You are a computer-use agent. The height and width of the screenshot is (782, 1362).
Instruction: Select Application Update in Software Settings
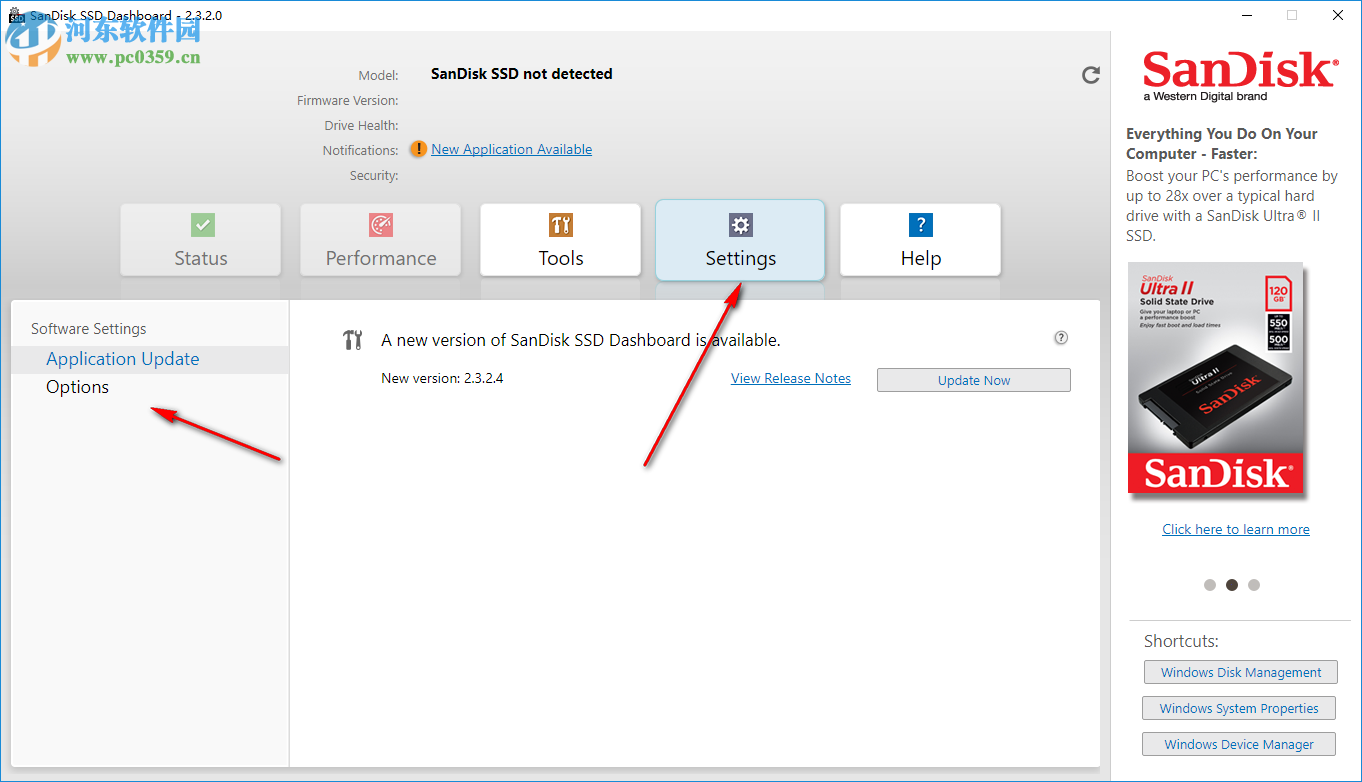pos(150,359)
